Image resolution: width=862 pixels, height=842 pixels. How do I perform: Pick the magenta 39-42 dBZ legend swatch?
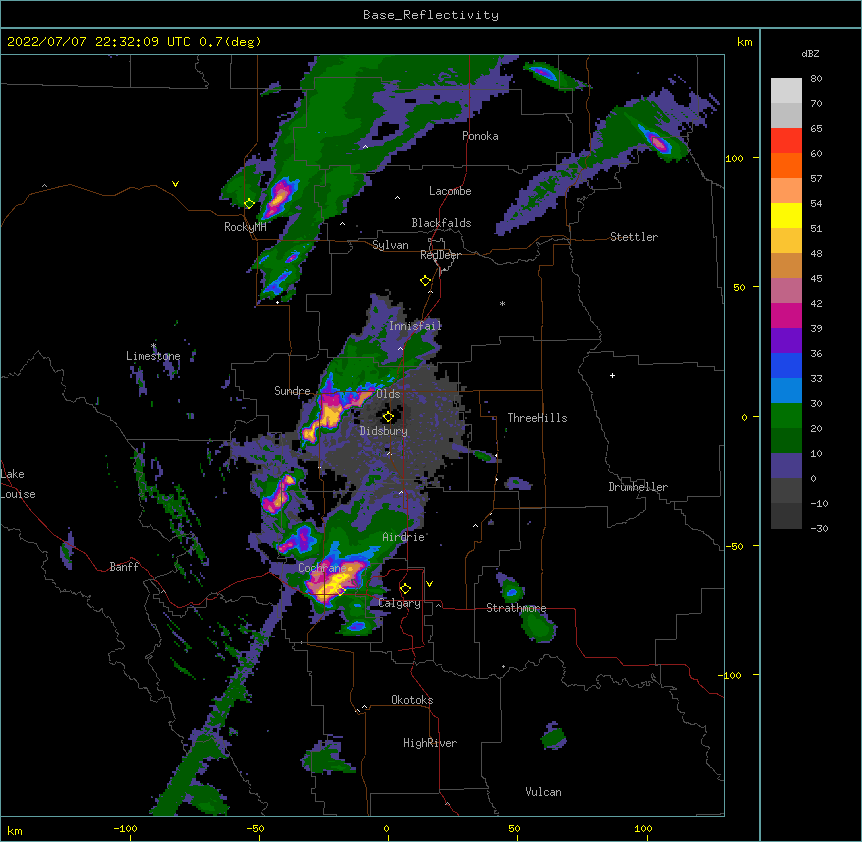coord(786,315)
